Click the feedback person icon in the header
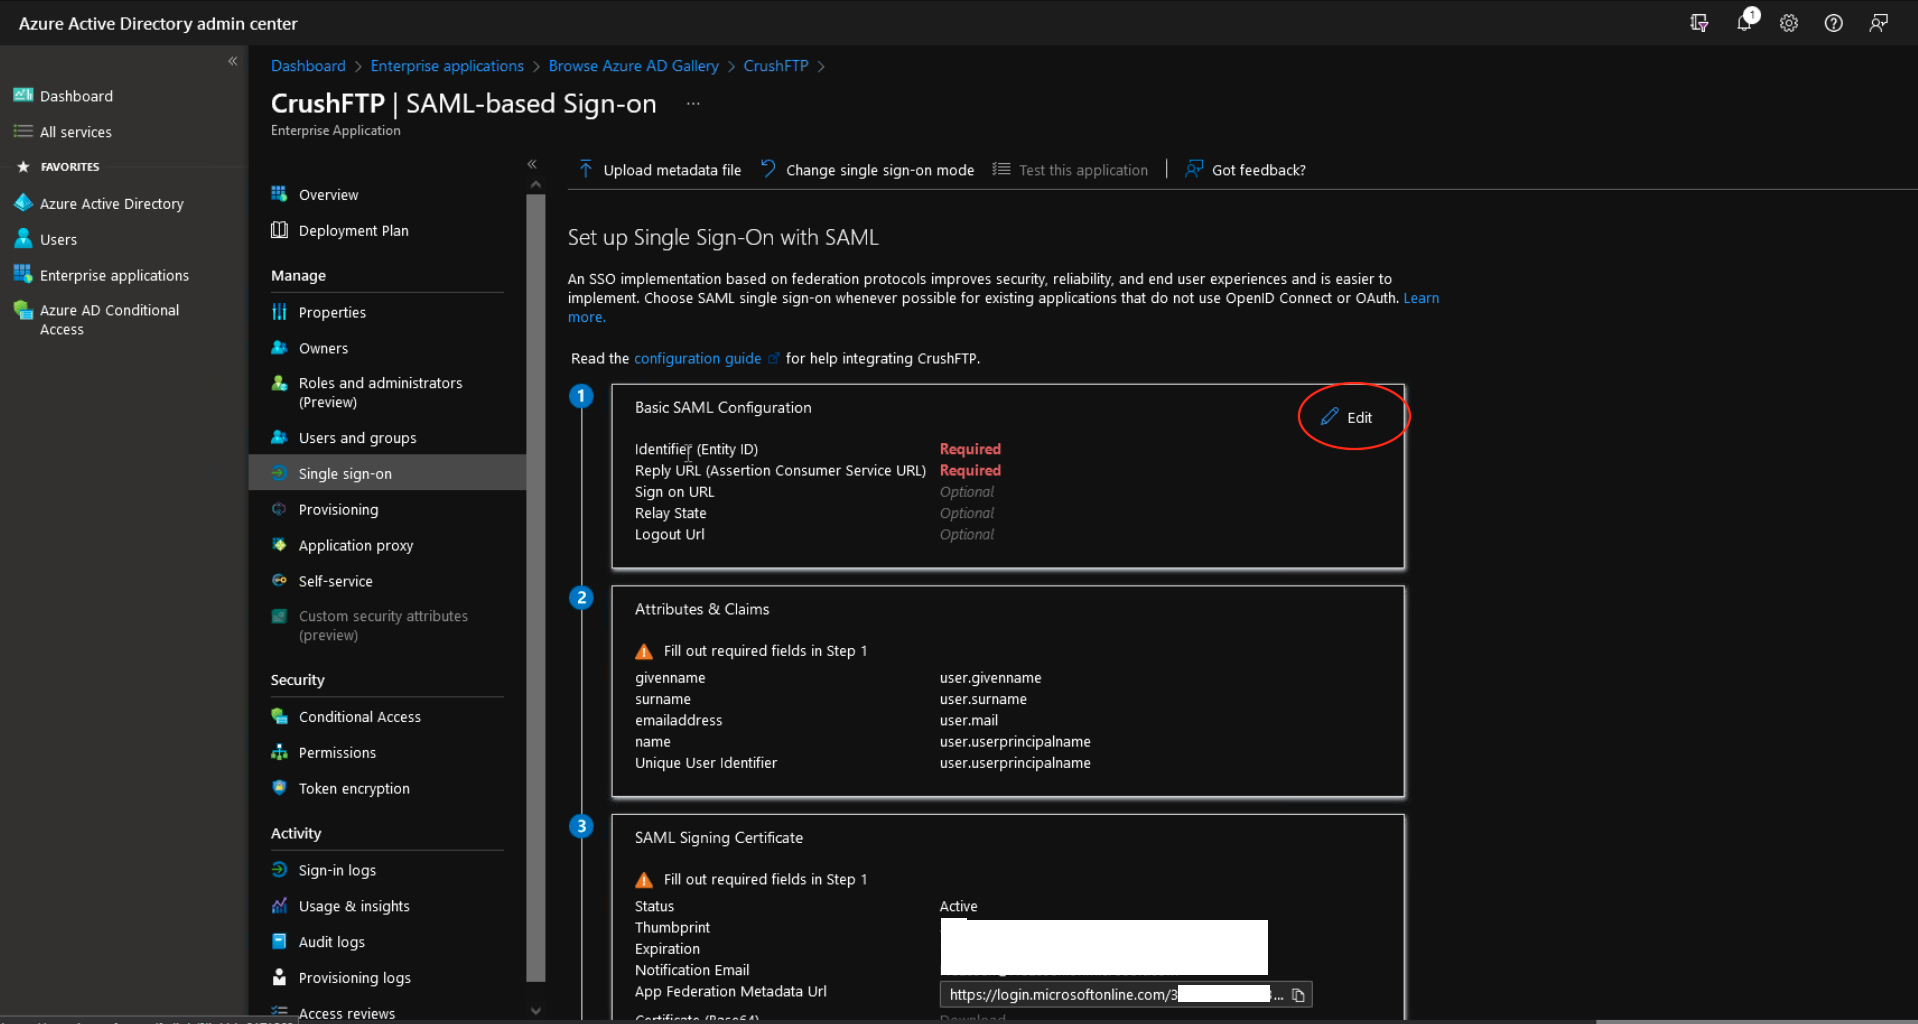The image size is (1918, 1024). point(1878,23)
